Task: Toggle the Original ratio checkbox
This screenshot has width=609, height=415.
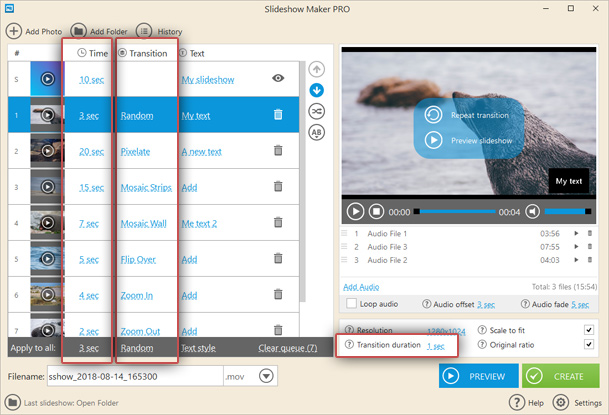Action: 589,344
